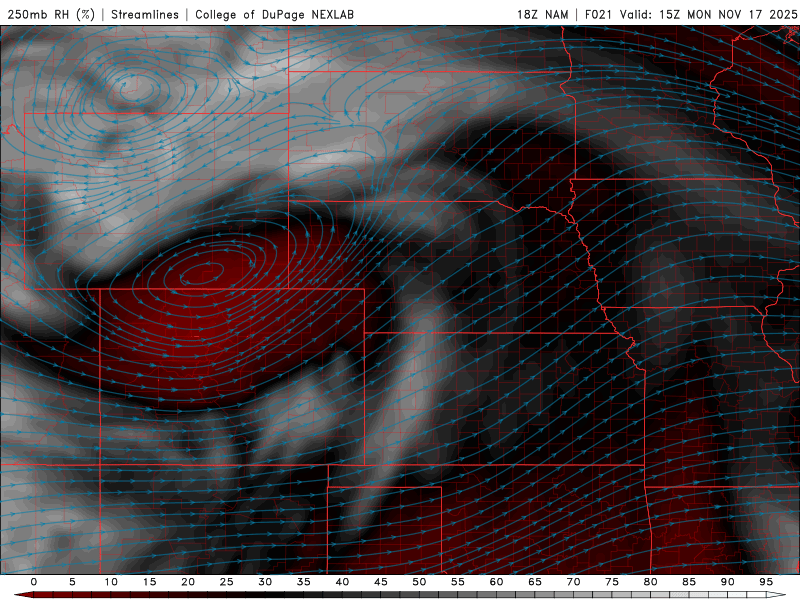Image resolution: width=800 pixels, height=600 pixels.
Task: Click the colorbar label "90"
Action: (x=727, y=582)
